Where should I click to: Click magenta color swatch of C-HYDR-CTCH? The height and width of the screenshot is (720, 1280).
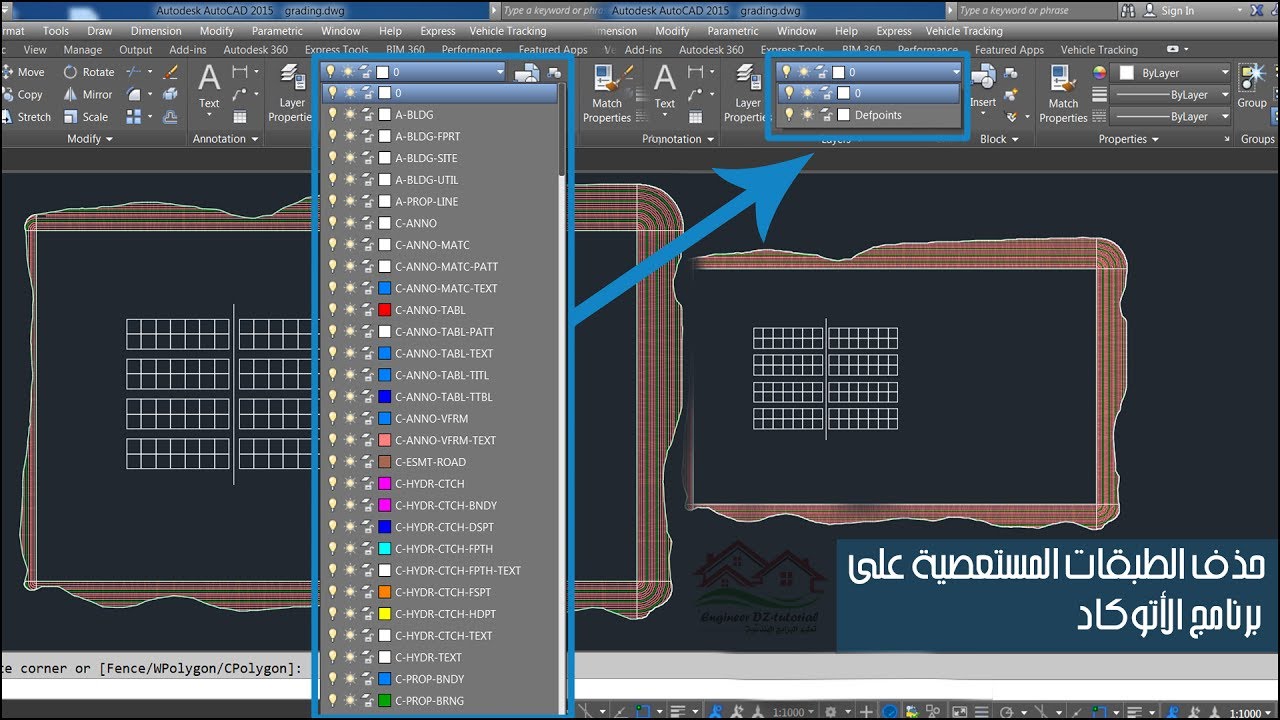(x=385, y=484)
